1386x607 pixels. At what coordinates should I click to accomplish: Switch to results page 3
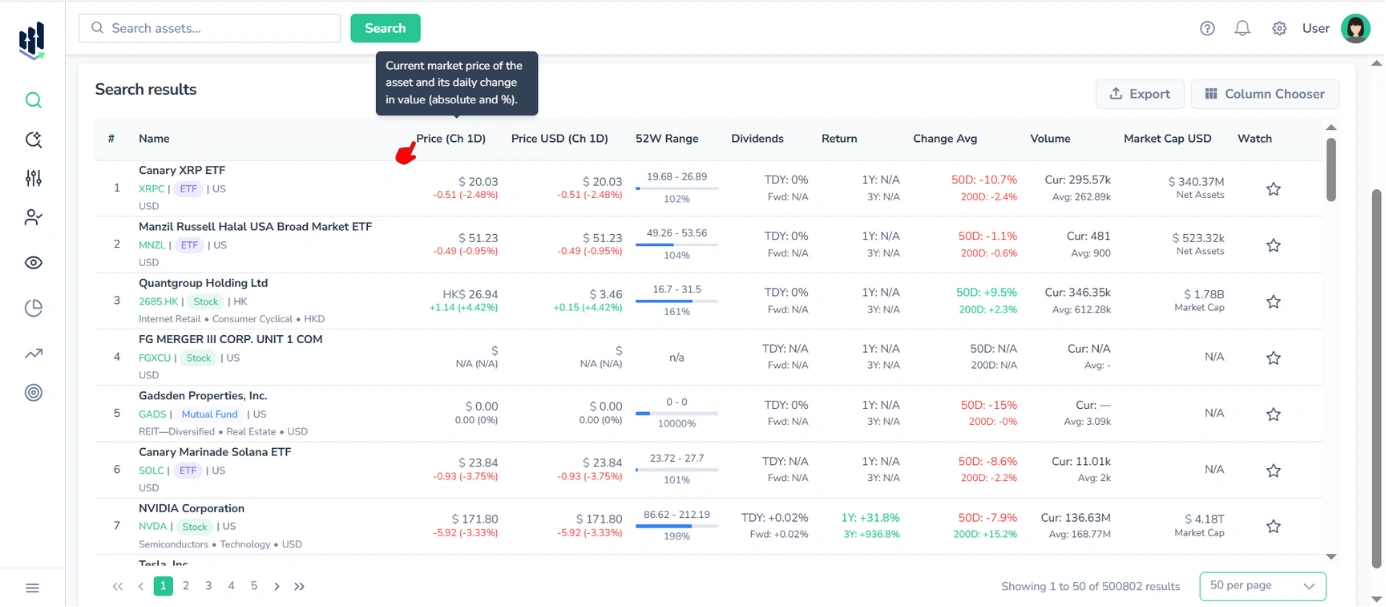tap(208, 586)
